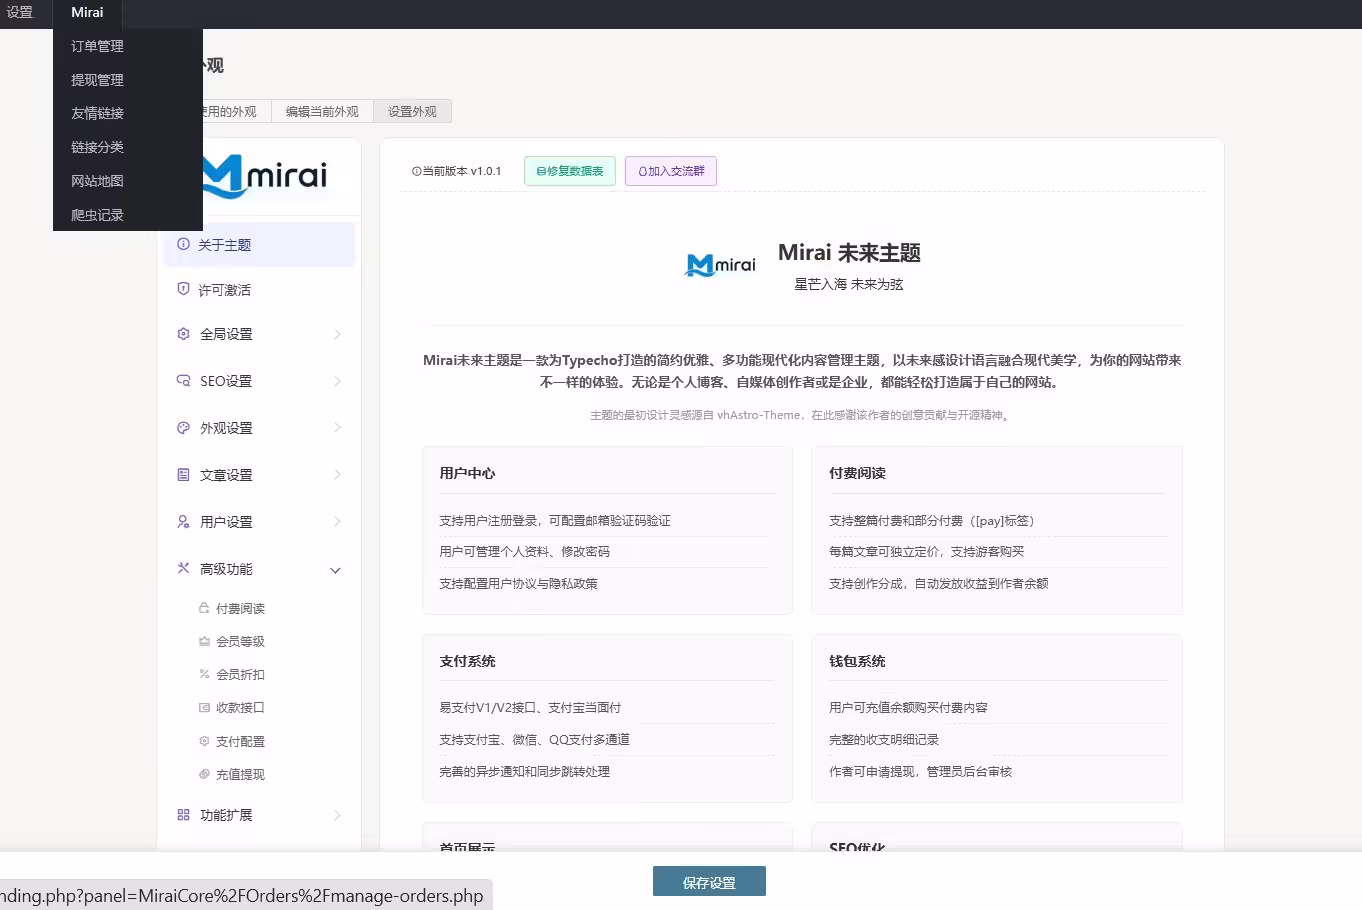
Task: Select the 关于主题 info icon
Action: (x=183, y=243)
